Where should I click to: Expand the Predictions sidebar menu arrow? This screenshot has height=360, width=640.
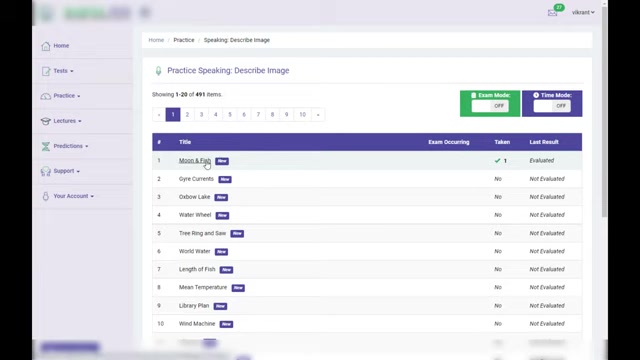pyautogui.click(x=87, y=147)
